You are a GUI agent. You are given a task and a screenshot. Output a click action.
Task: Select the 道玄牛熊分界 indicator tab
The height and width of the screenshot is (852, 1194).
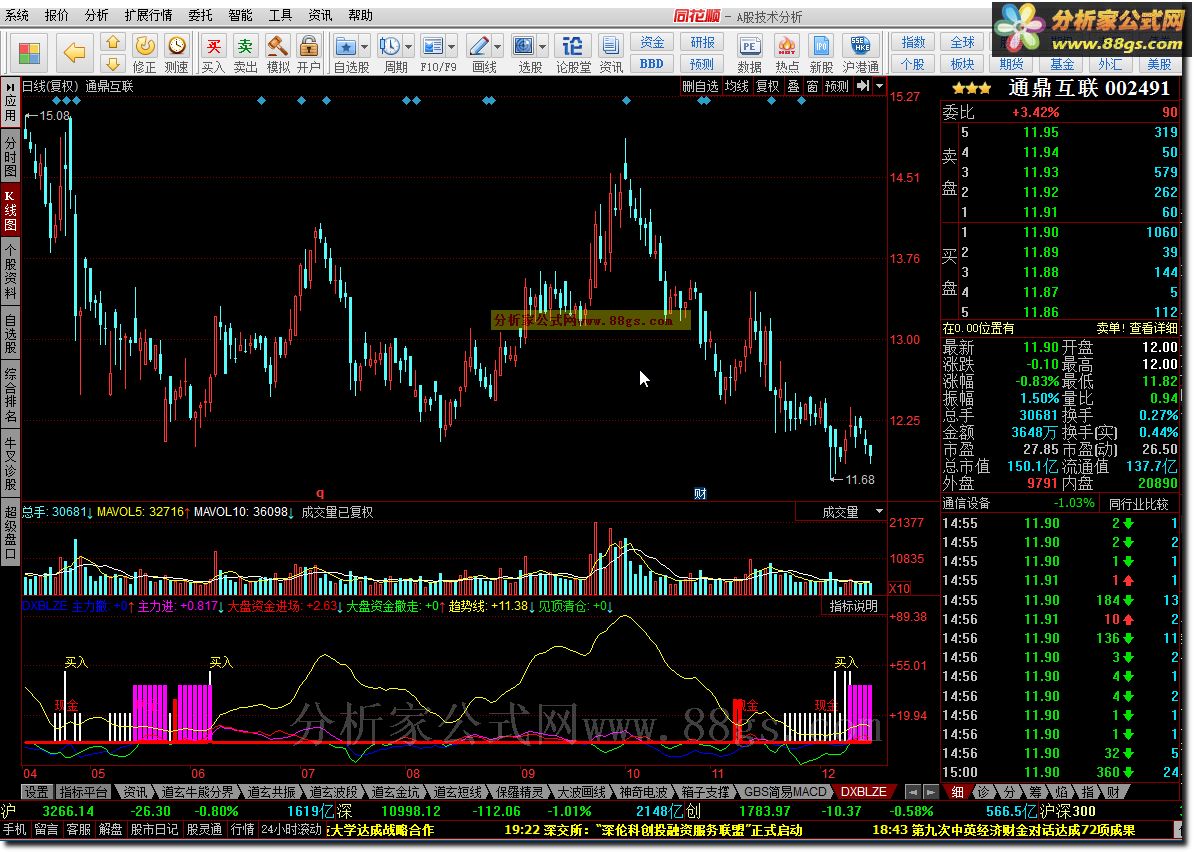(197, 792)
